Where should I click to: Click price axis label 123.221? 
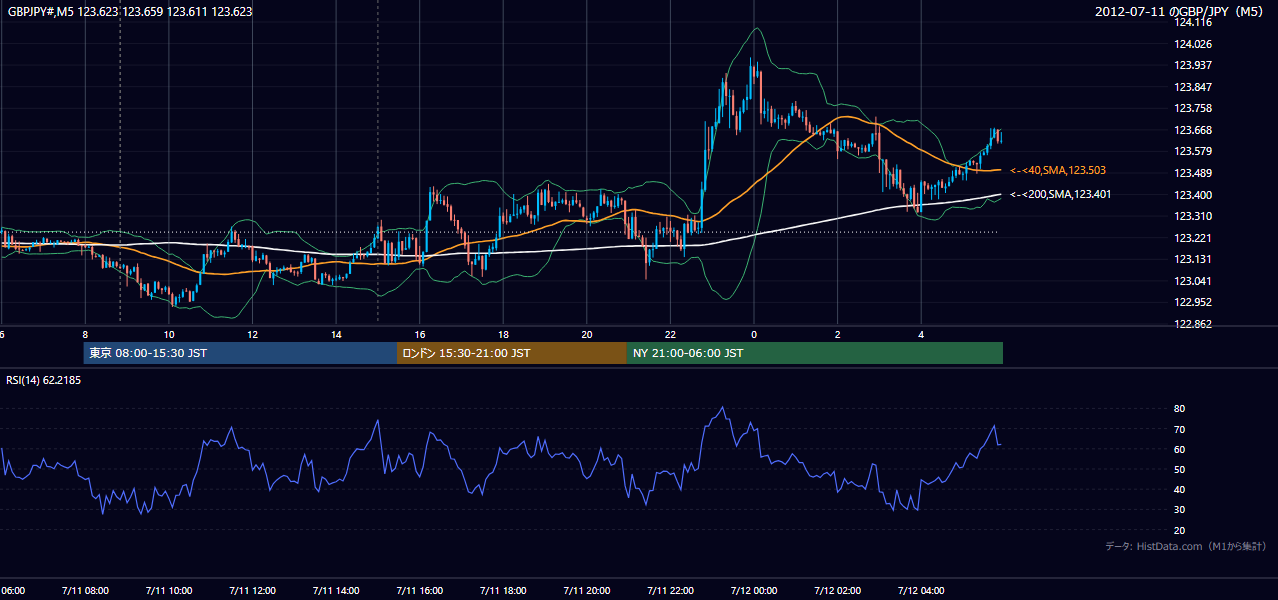[1195, 238]
